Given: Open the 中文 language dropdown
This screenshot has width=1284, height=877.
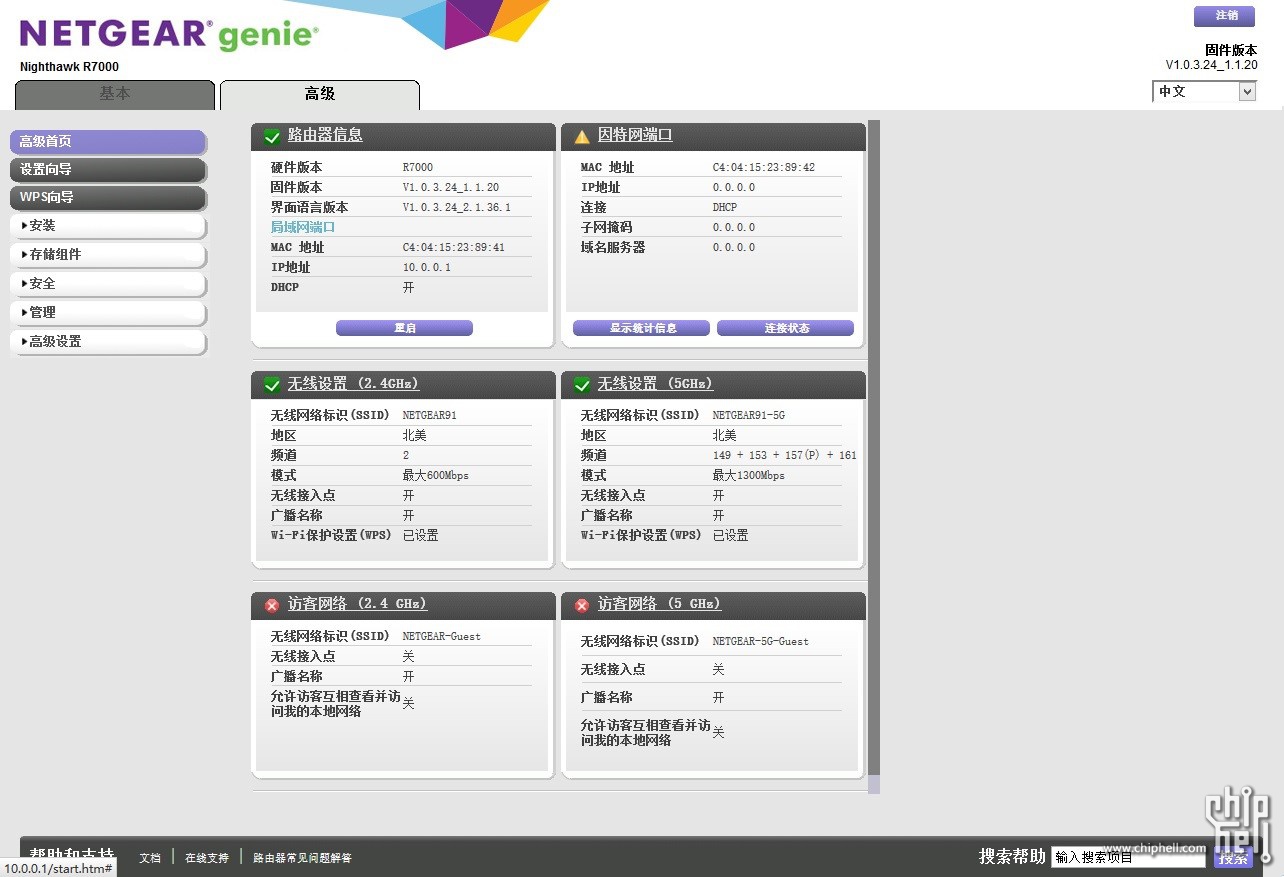Looking at the screenshot, I should [1204, 92].
